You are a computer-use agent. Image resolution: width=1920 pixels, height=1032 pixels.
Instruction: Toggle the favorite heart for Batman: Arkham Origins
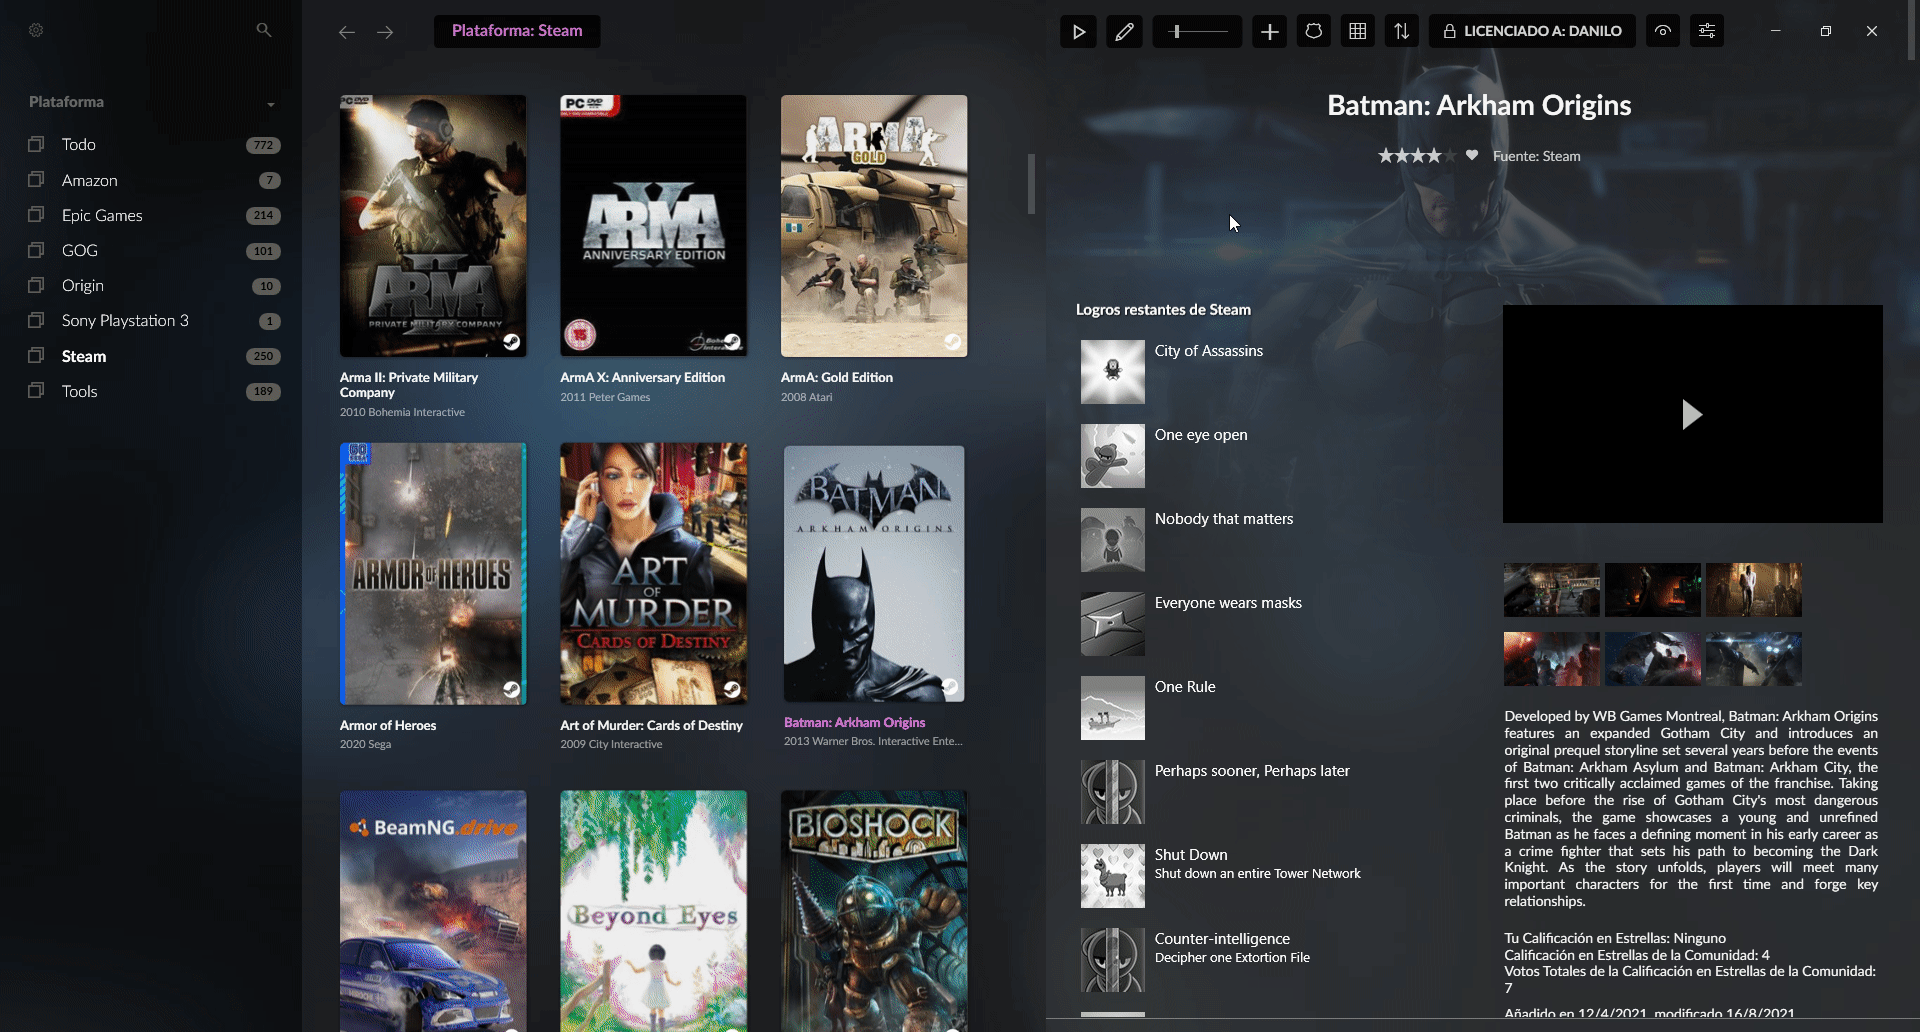[x=1471, y=155]
